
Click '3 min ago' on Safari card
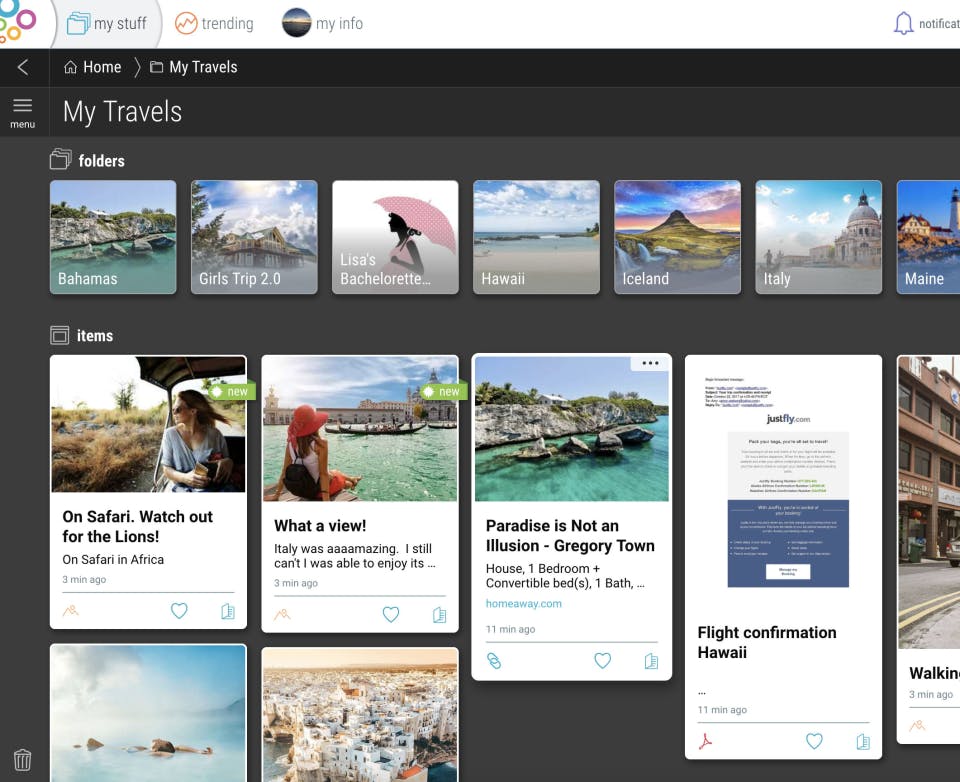click(84, 579)
